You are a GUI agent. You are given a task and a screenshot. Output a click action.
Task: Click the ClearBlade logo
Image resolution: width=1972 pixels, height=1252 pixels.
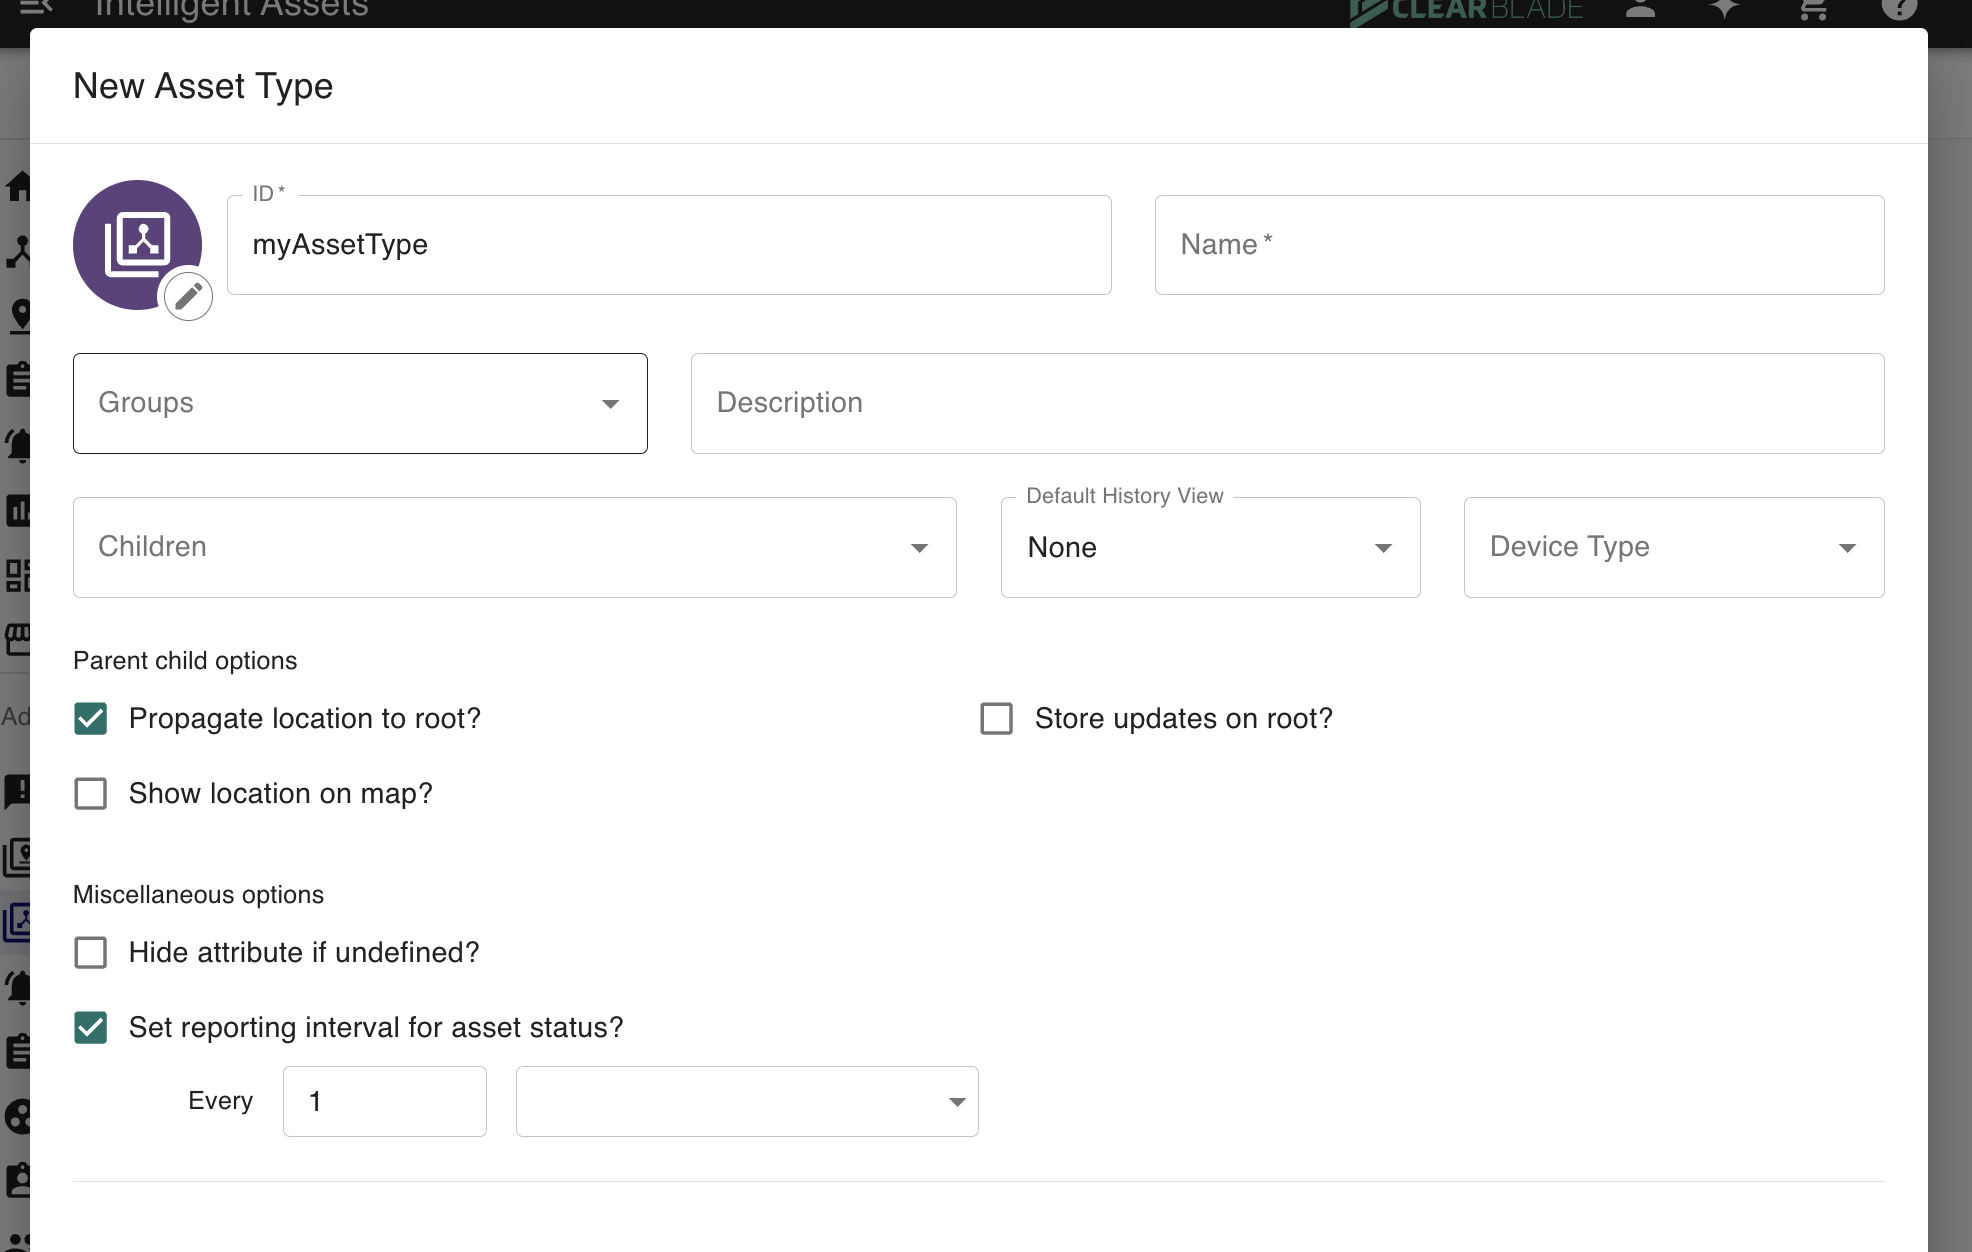coord(1466,11)
